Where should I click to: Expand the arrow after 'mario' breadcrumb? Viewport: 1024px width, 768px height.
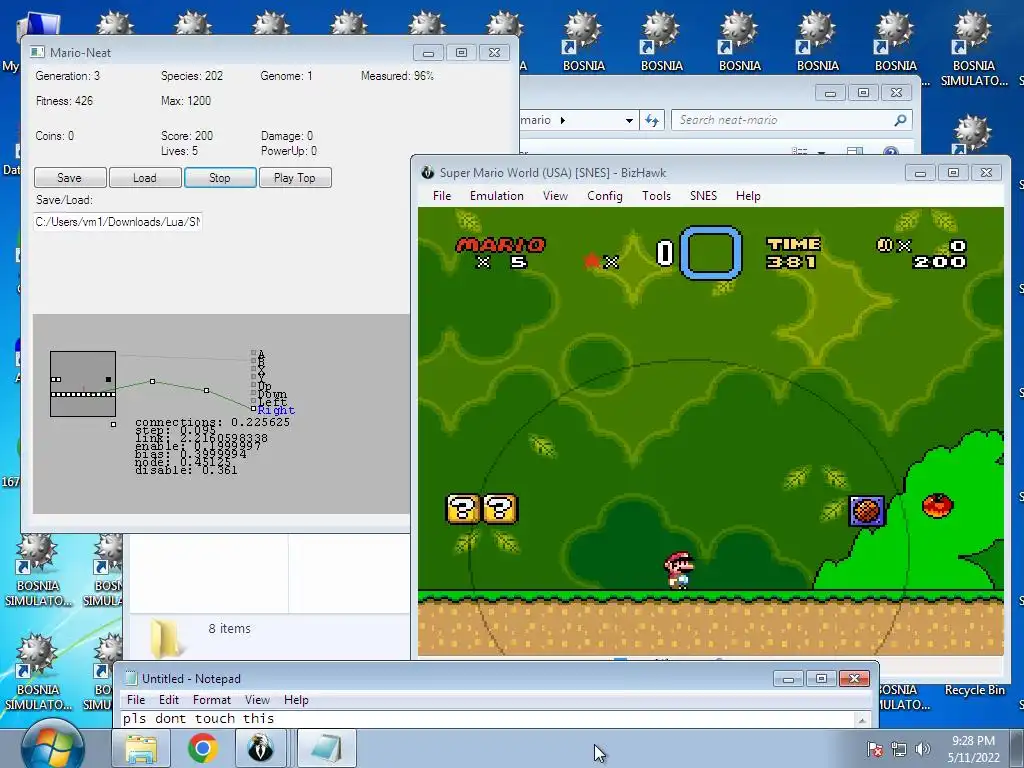click(563, 120)
